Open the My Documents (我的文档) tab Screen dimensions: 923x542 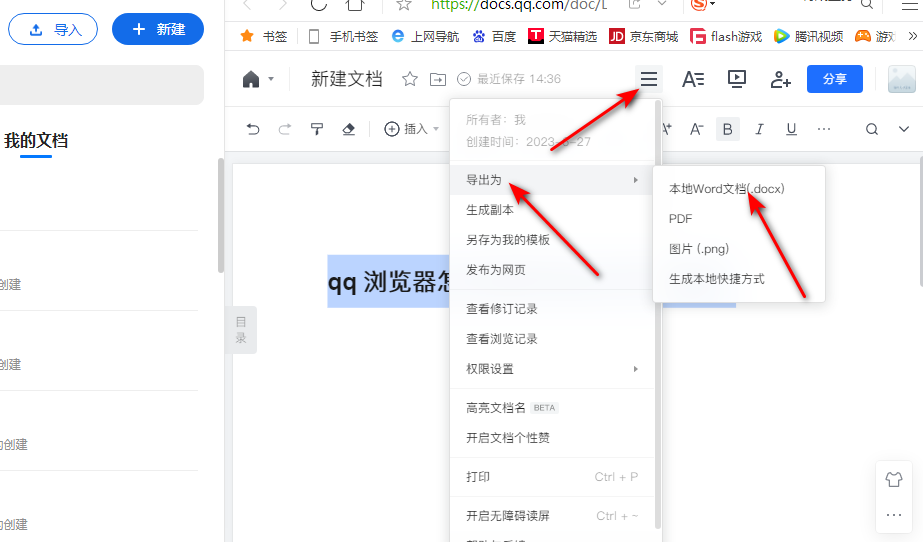[36, 141]
